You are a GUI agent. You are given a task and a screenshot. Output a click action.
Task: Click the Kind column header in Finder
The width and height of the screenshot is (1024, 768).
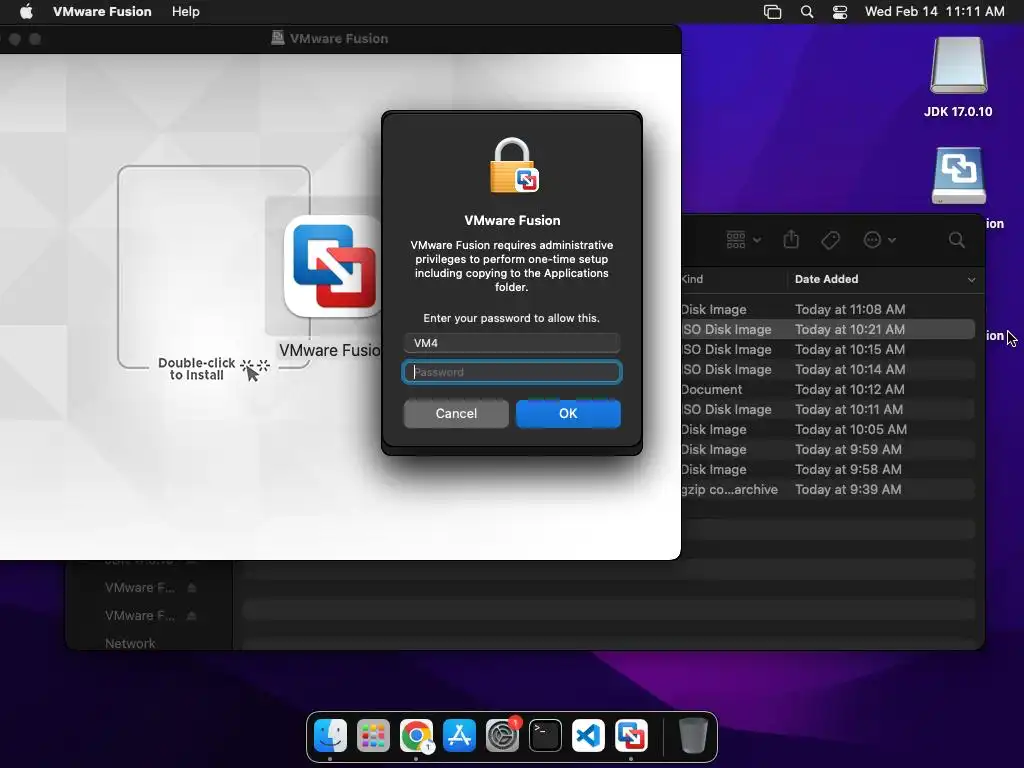point(692,279)
